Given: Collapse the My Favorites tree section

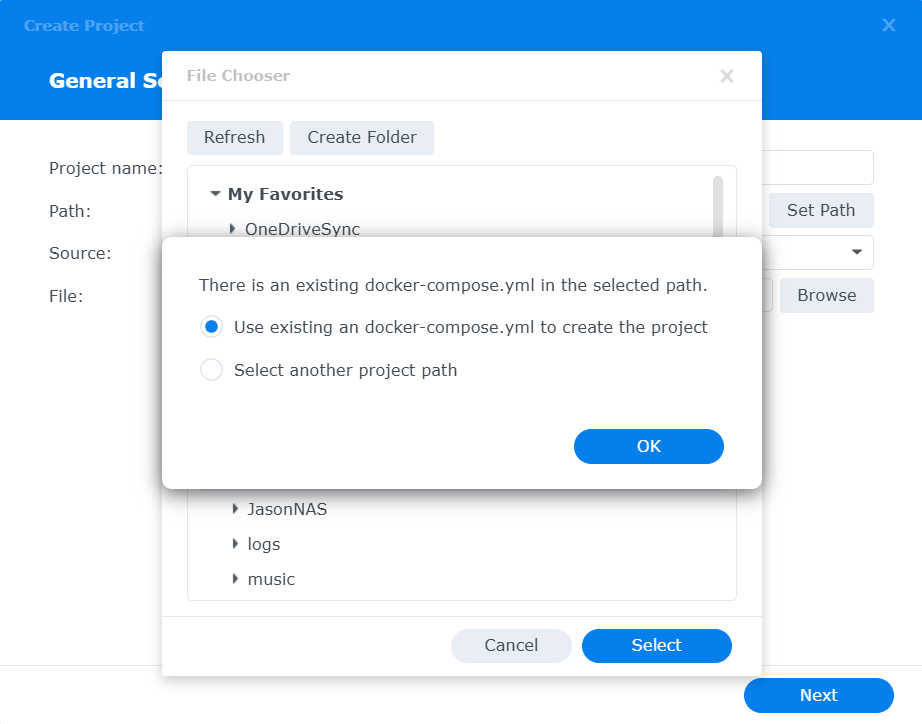Looking at the screenshot, I should pyautogui.click(x=215, y=194).
